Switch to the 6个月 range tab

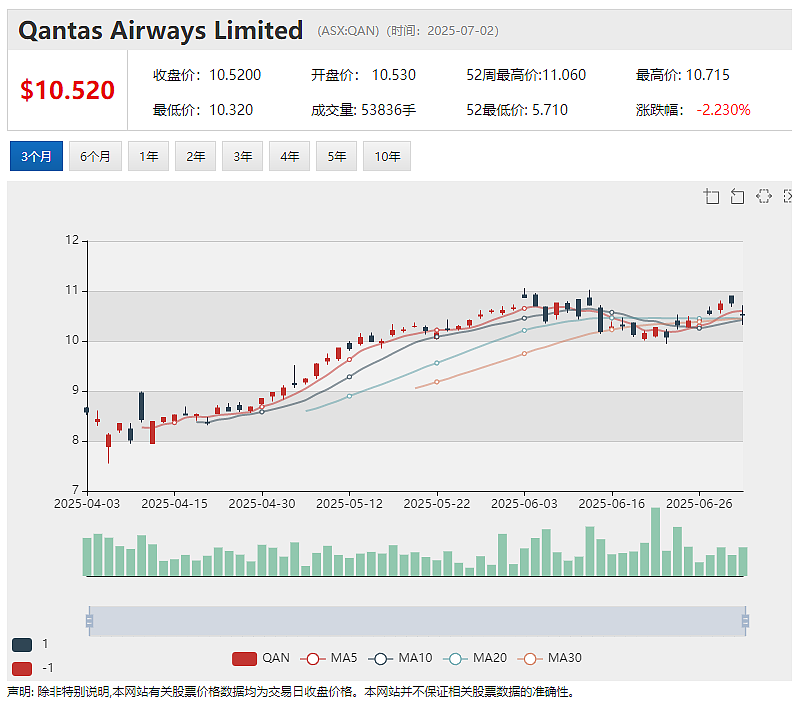click(95, 156)
